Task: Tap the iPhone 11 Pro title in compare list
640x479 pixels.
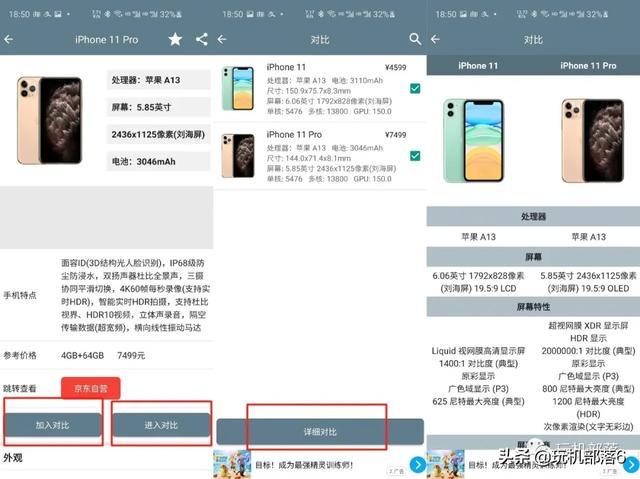Action: tap(294, 135)
